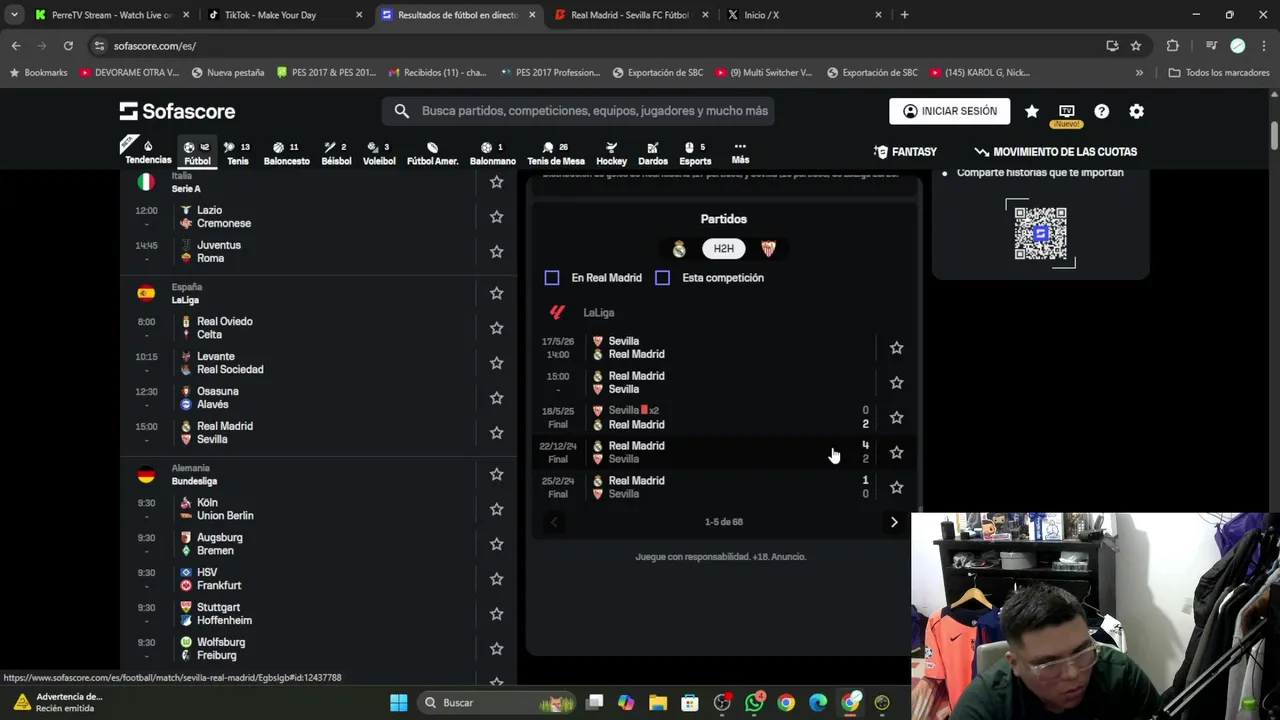Select the Hockey sport icon

(611, 153)
